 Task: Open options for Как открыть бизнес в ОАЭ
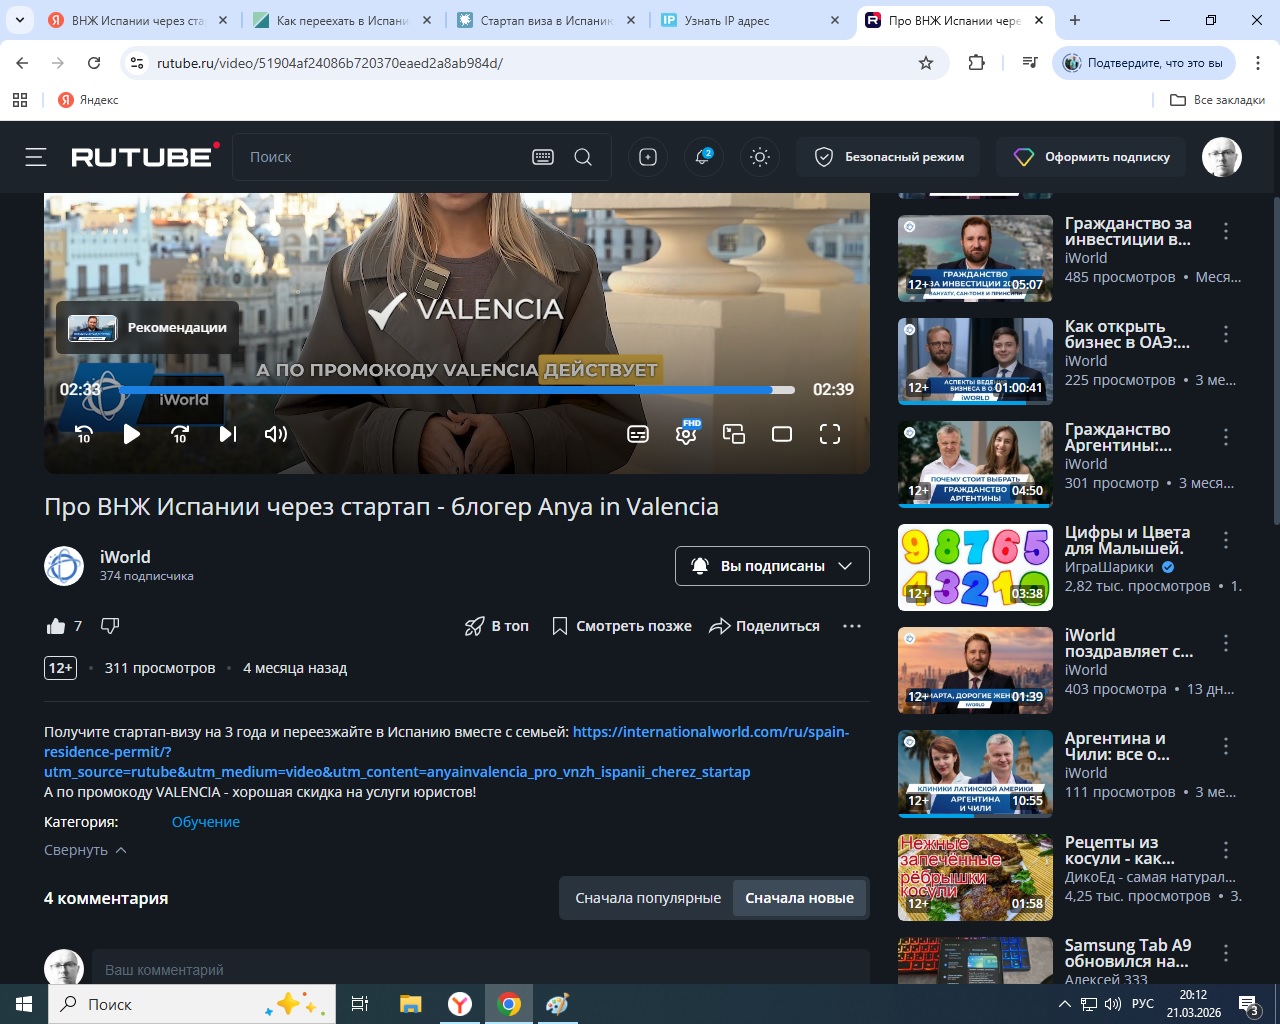(x=1226, y=334)
